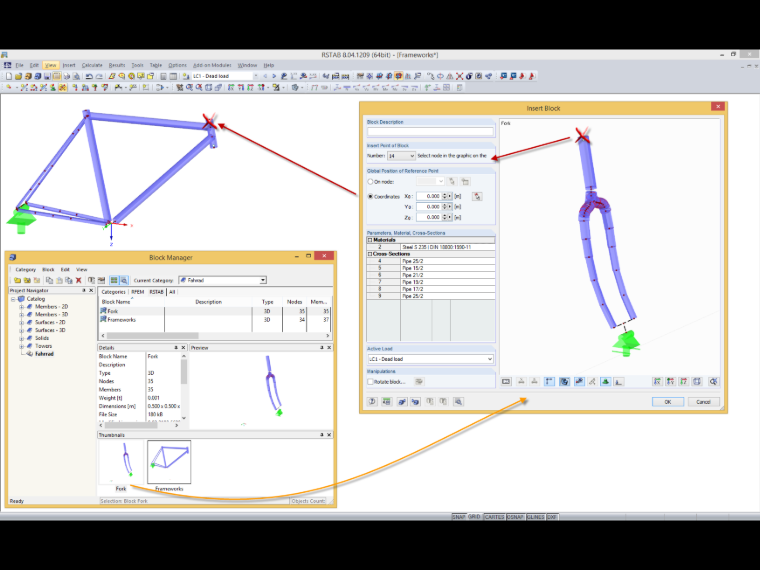Open the Category menu in Block Manager
This screenshot has height=570, width=760.
pos(26,269)
